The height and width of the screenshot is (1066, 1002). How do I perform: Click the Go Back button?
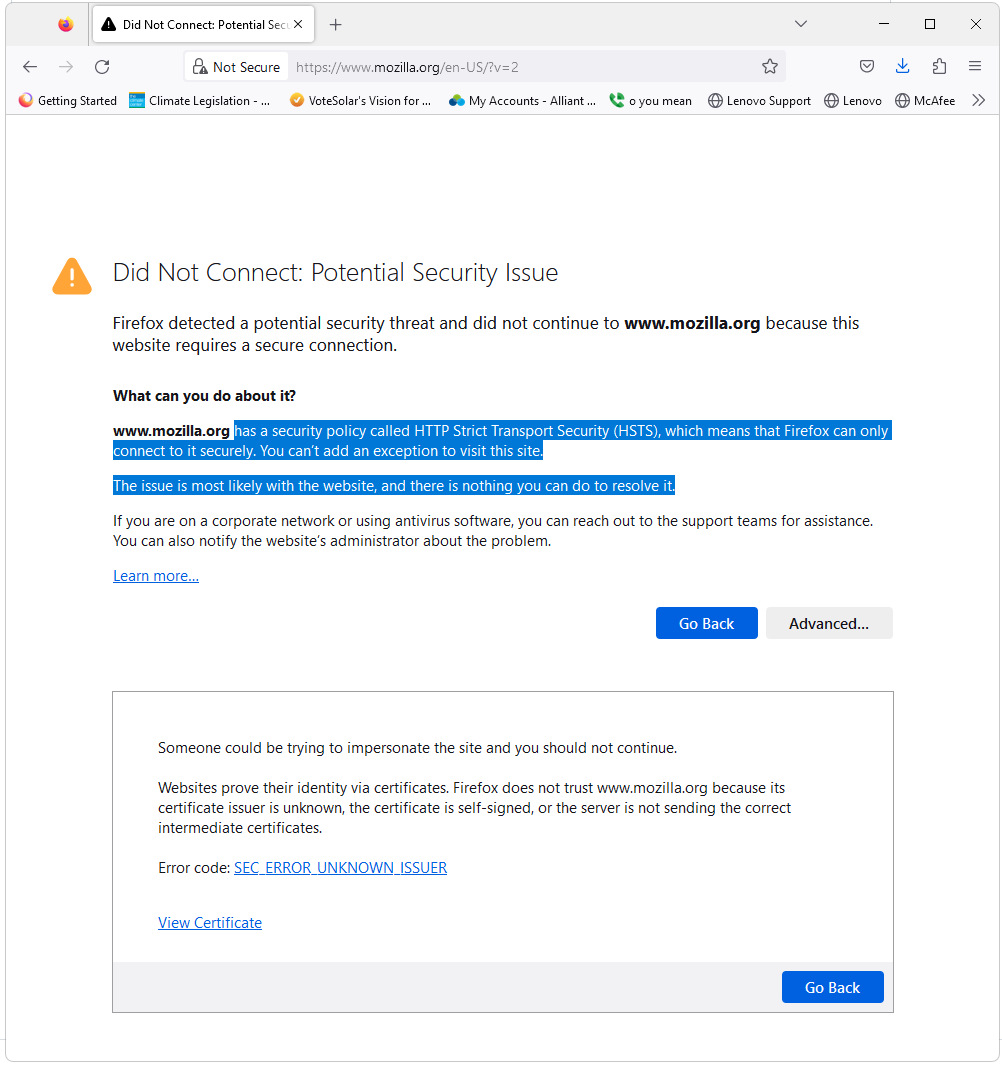(706, 623)
